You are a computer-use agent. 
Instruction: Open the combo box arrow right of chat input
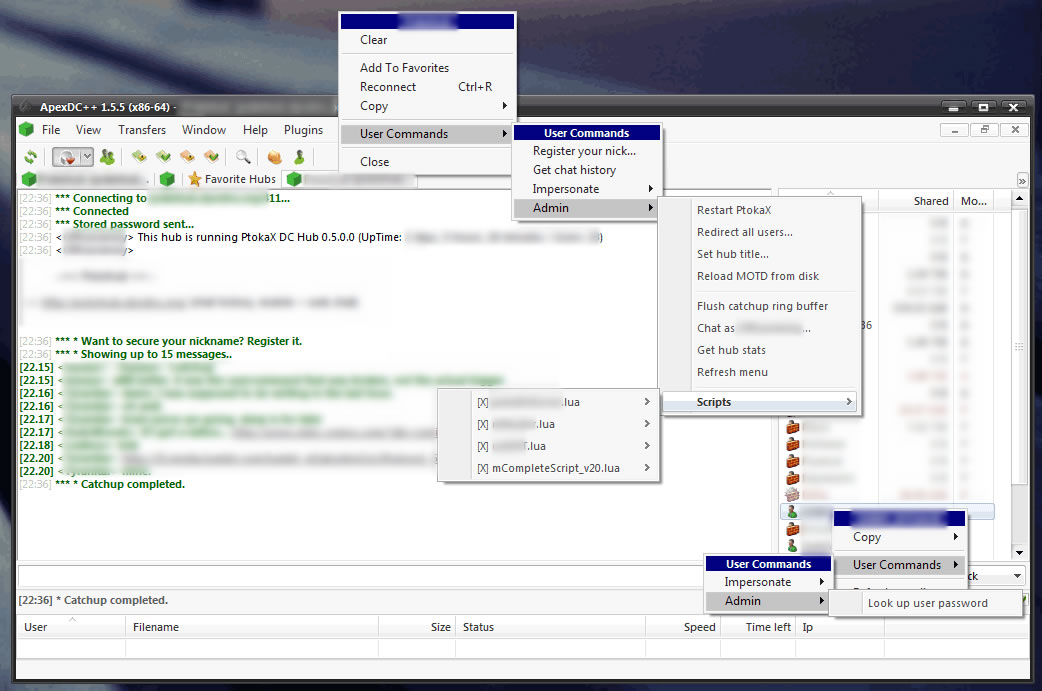point(1017,576)
